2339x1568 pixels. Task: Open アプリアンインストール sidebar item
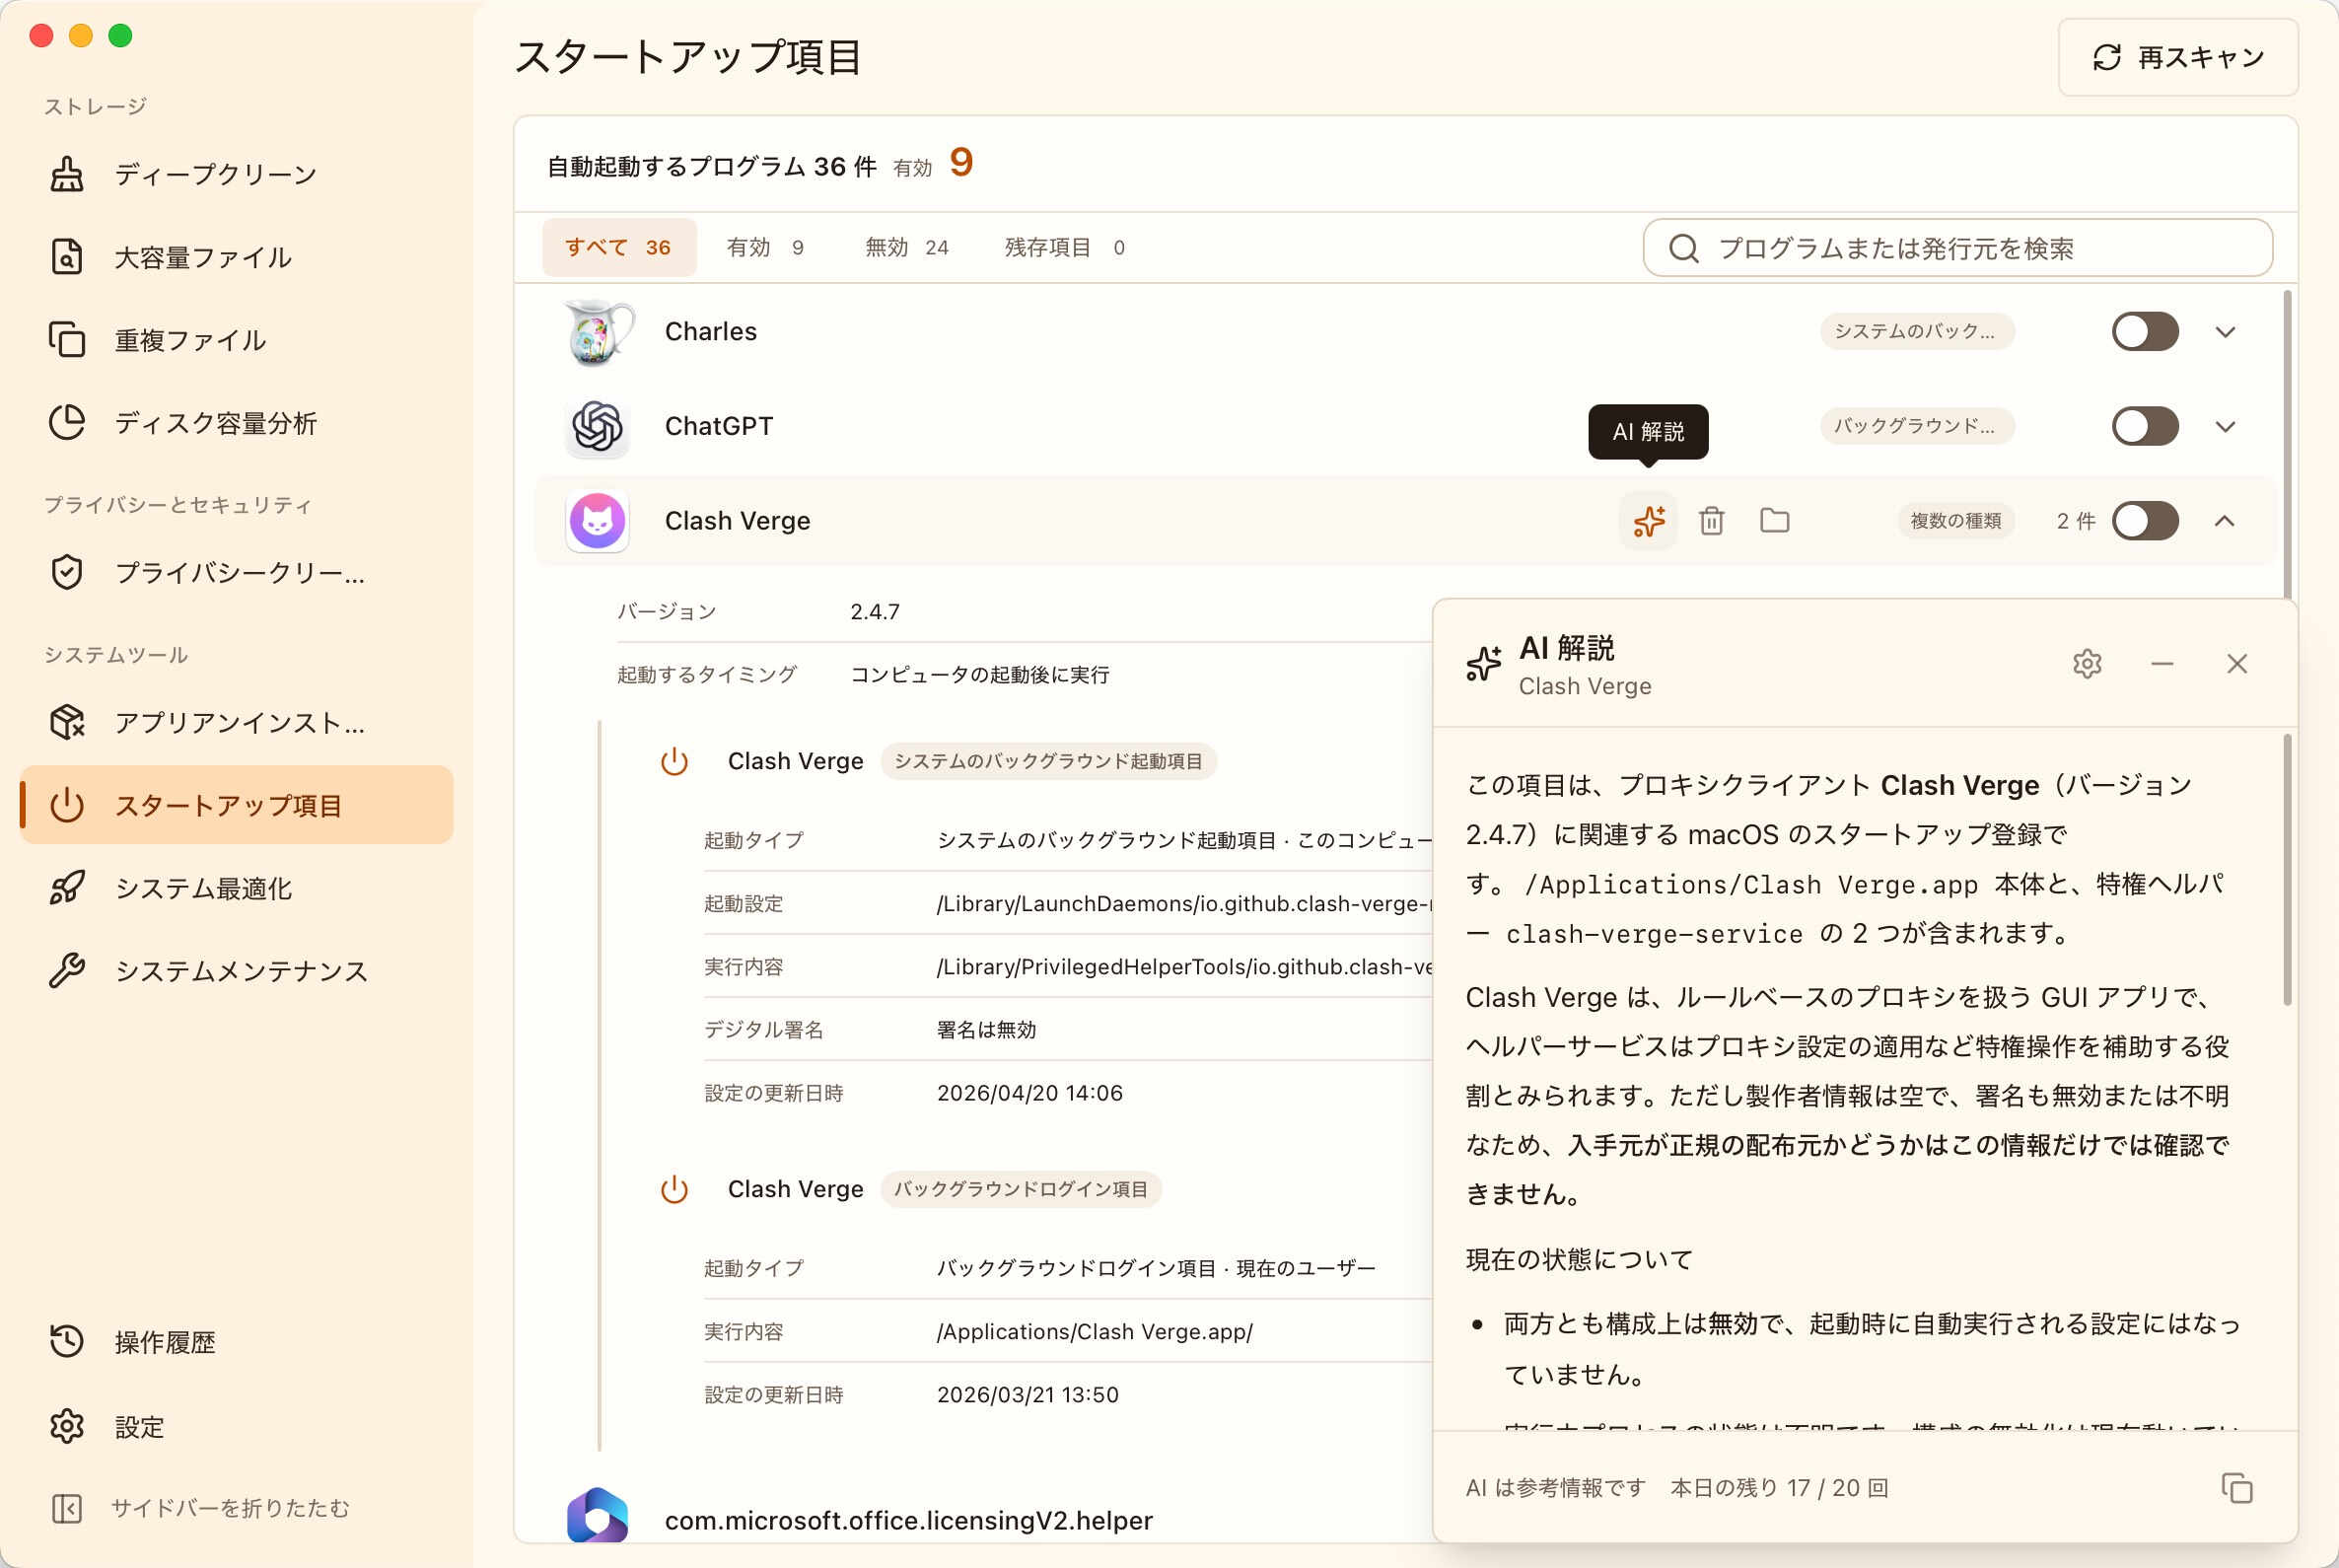[236, 722]
